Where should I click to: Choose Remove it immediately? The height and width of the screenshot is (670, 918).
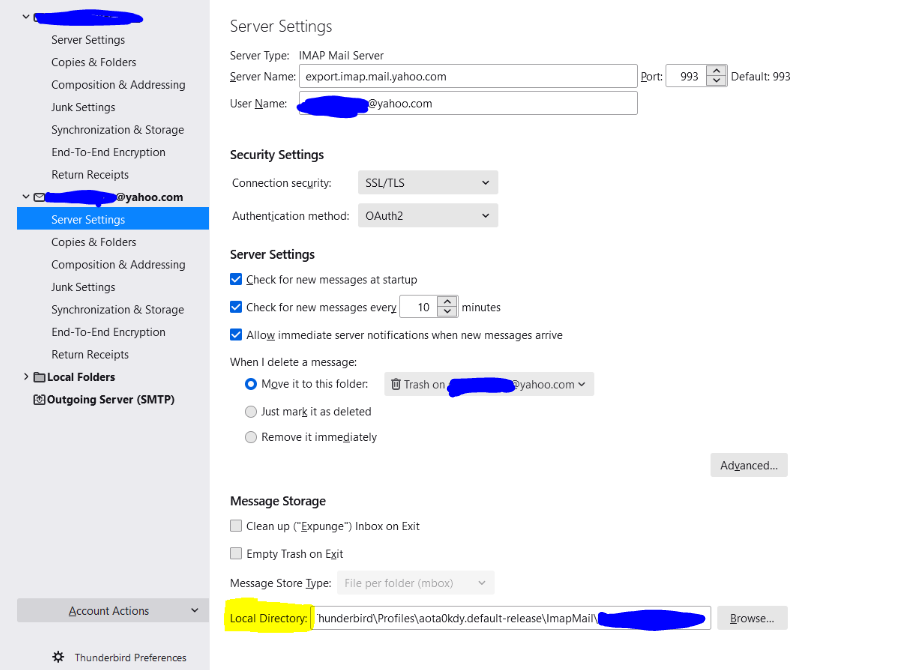(251, 437)
